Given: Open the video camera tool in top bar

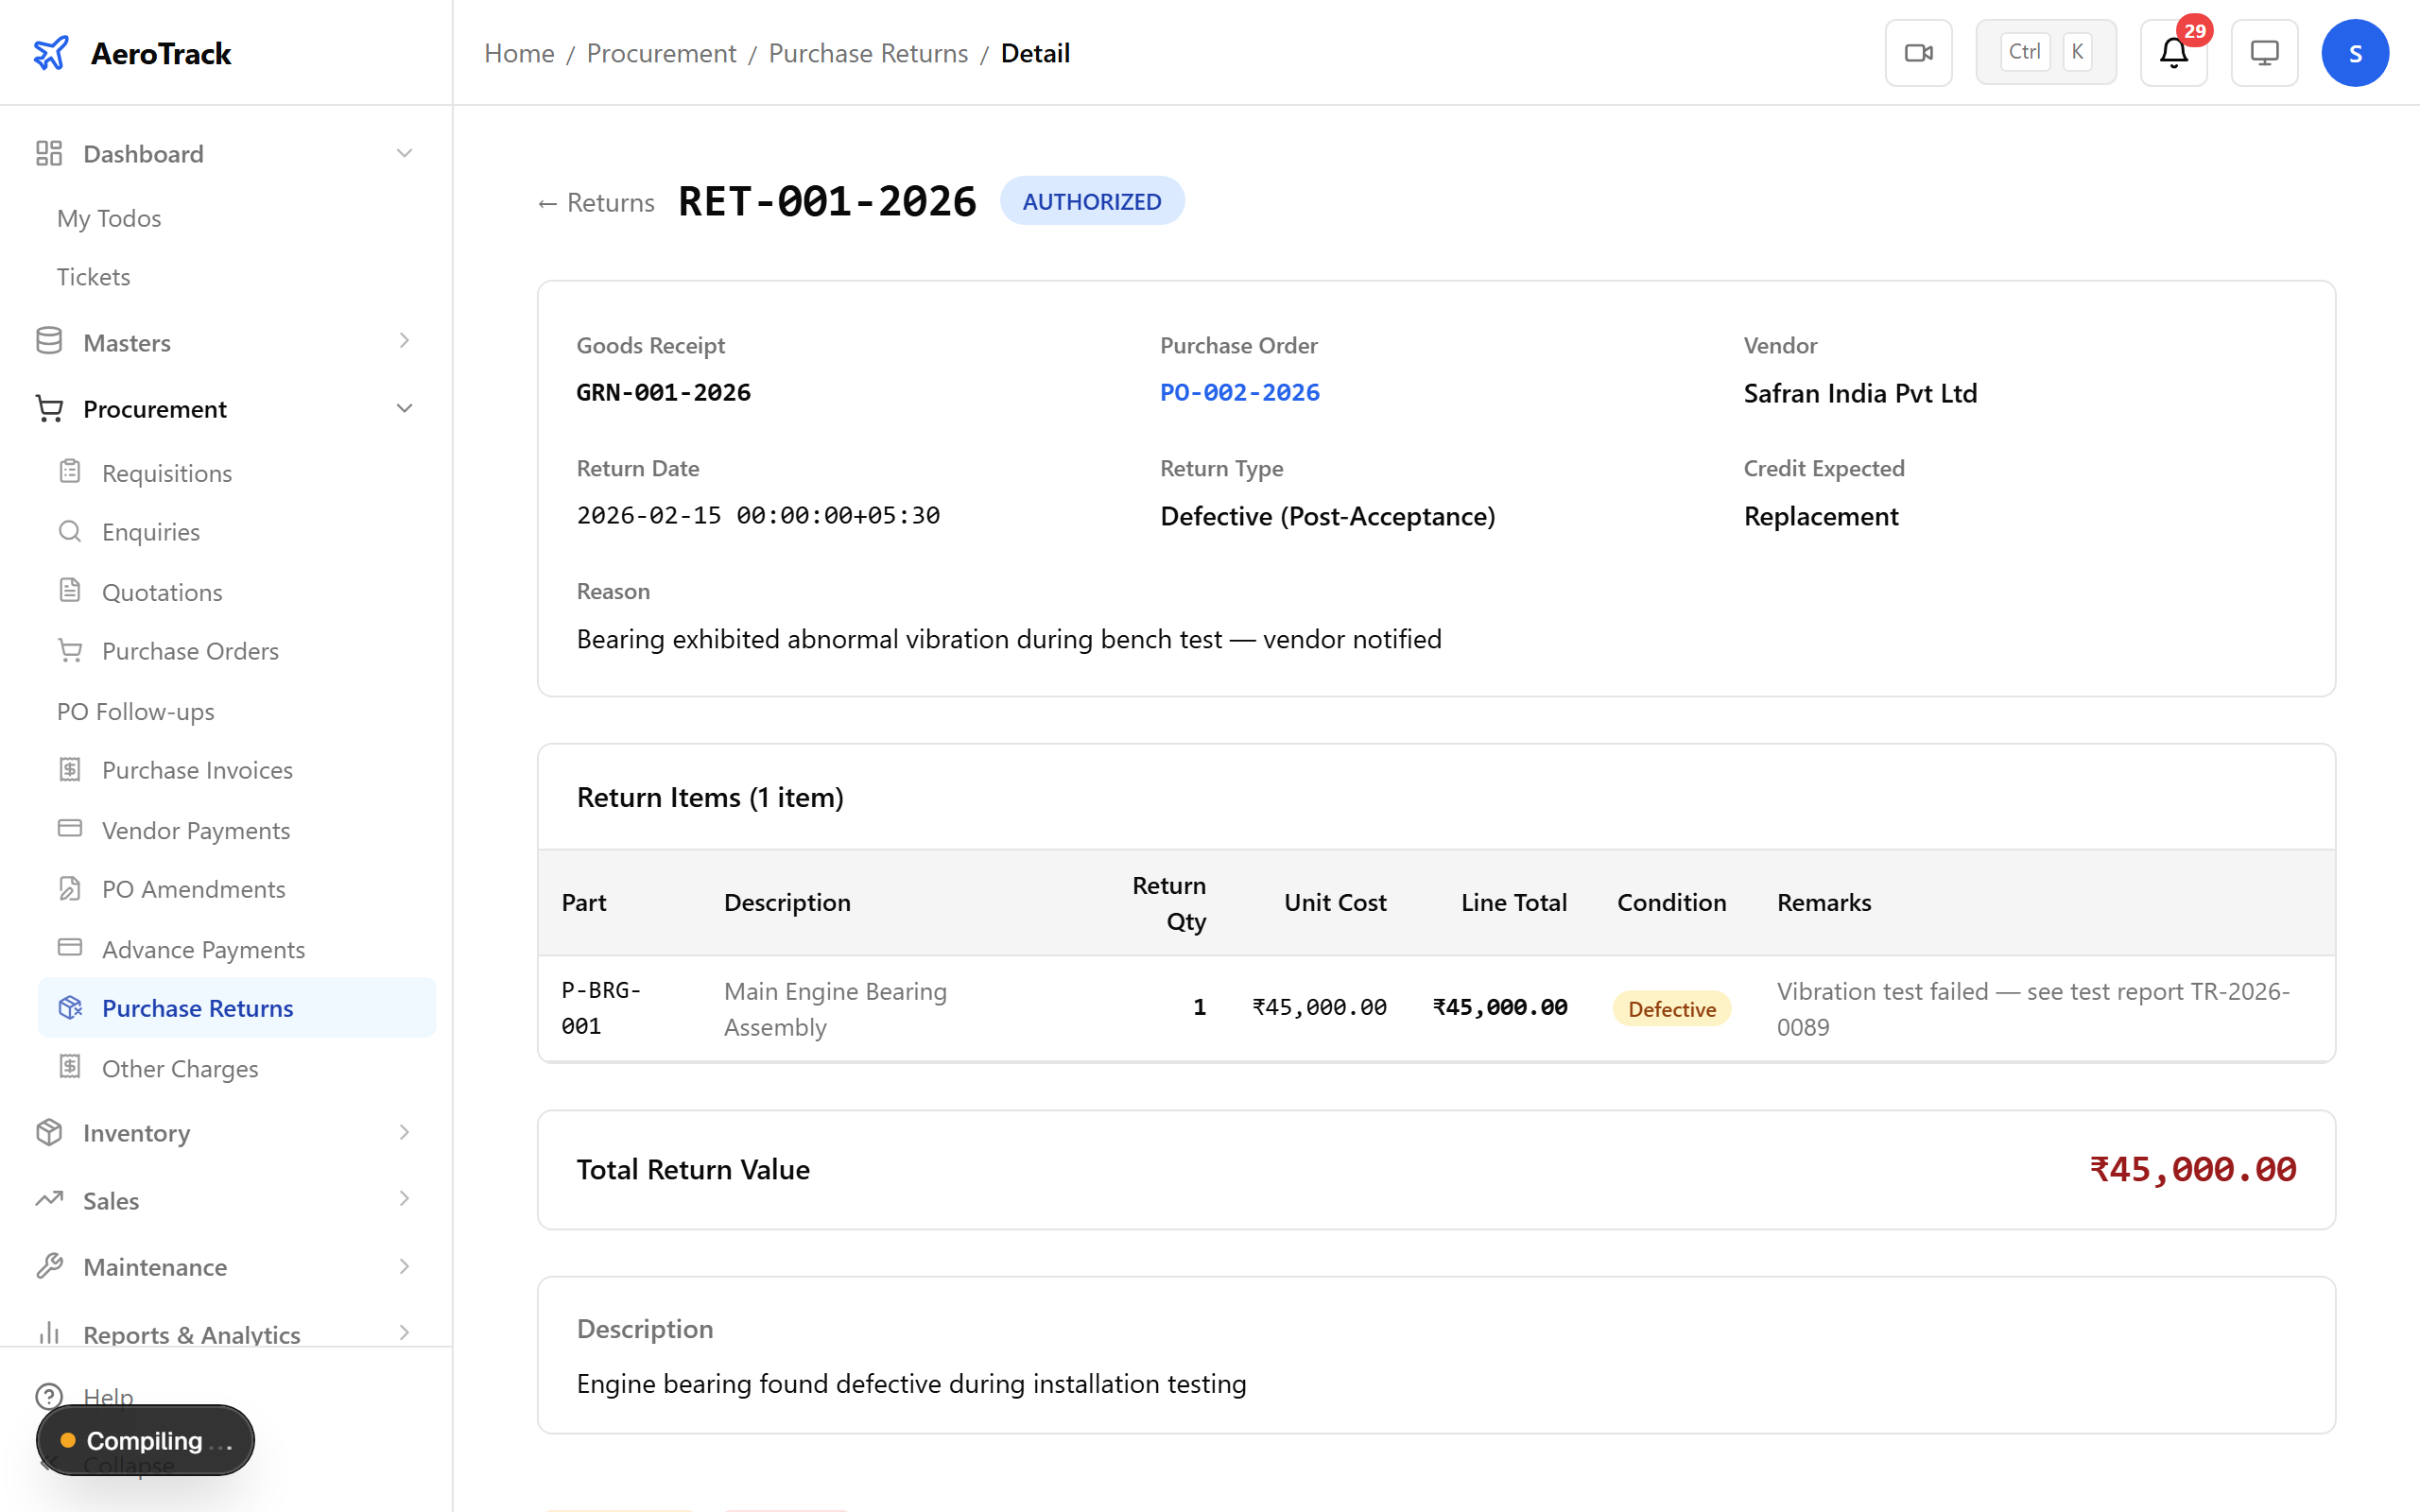Looking at the screenshot, I should coord(1918,52).
